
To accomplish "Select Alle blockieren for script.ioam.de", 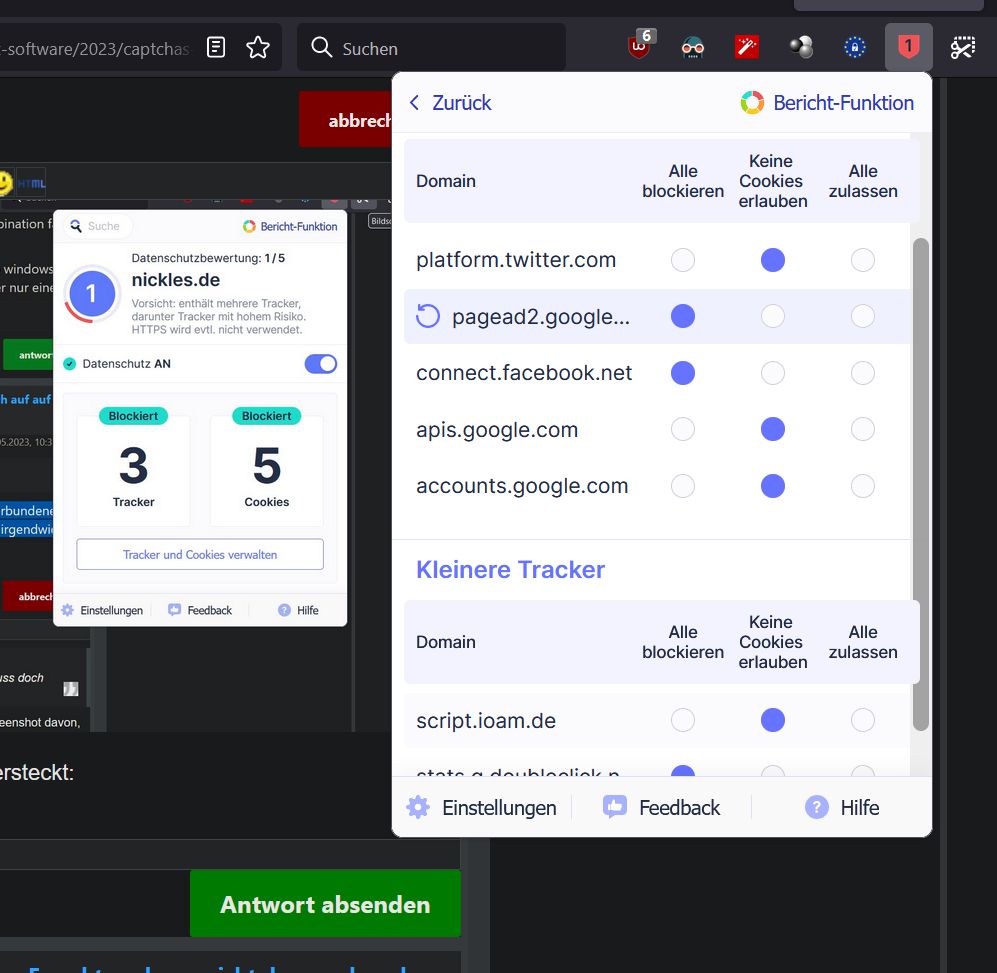I will (x=683, y=721).
